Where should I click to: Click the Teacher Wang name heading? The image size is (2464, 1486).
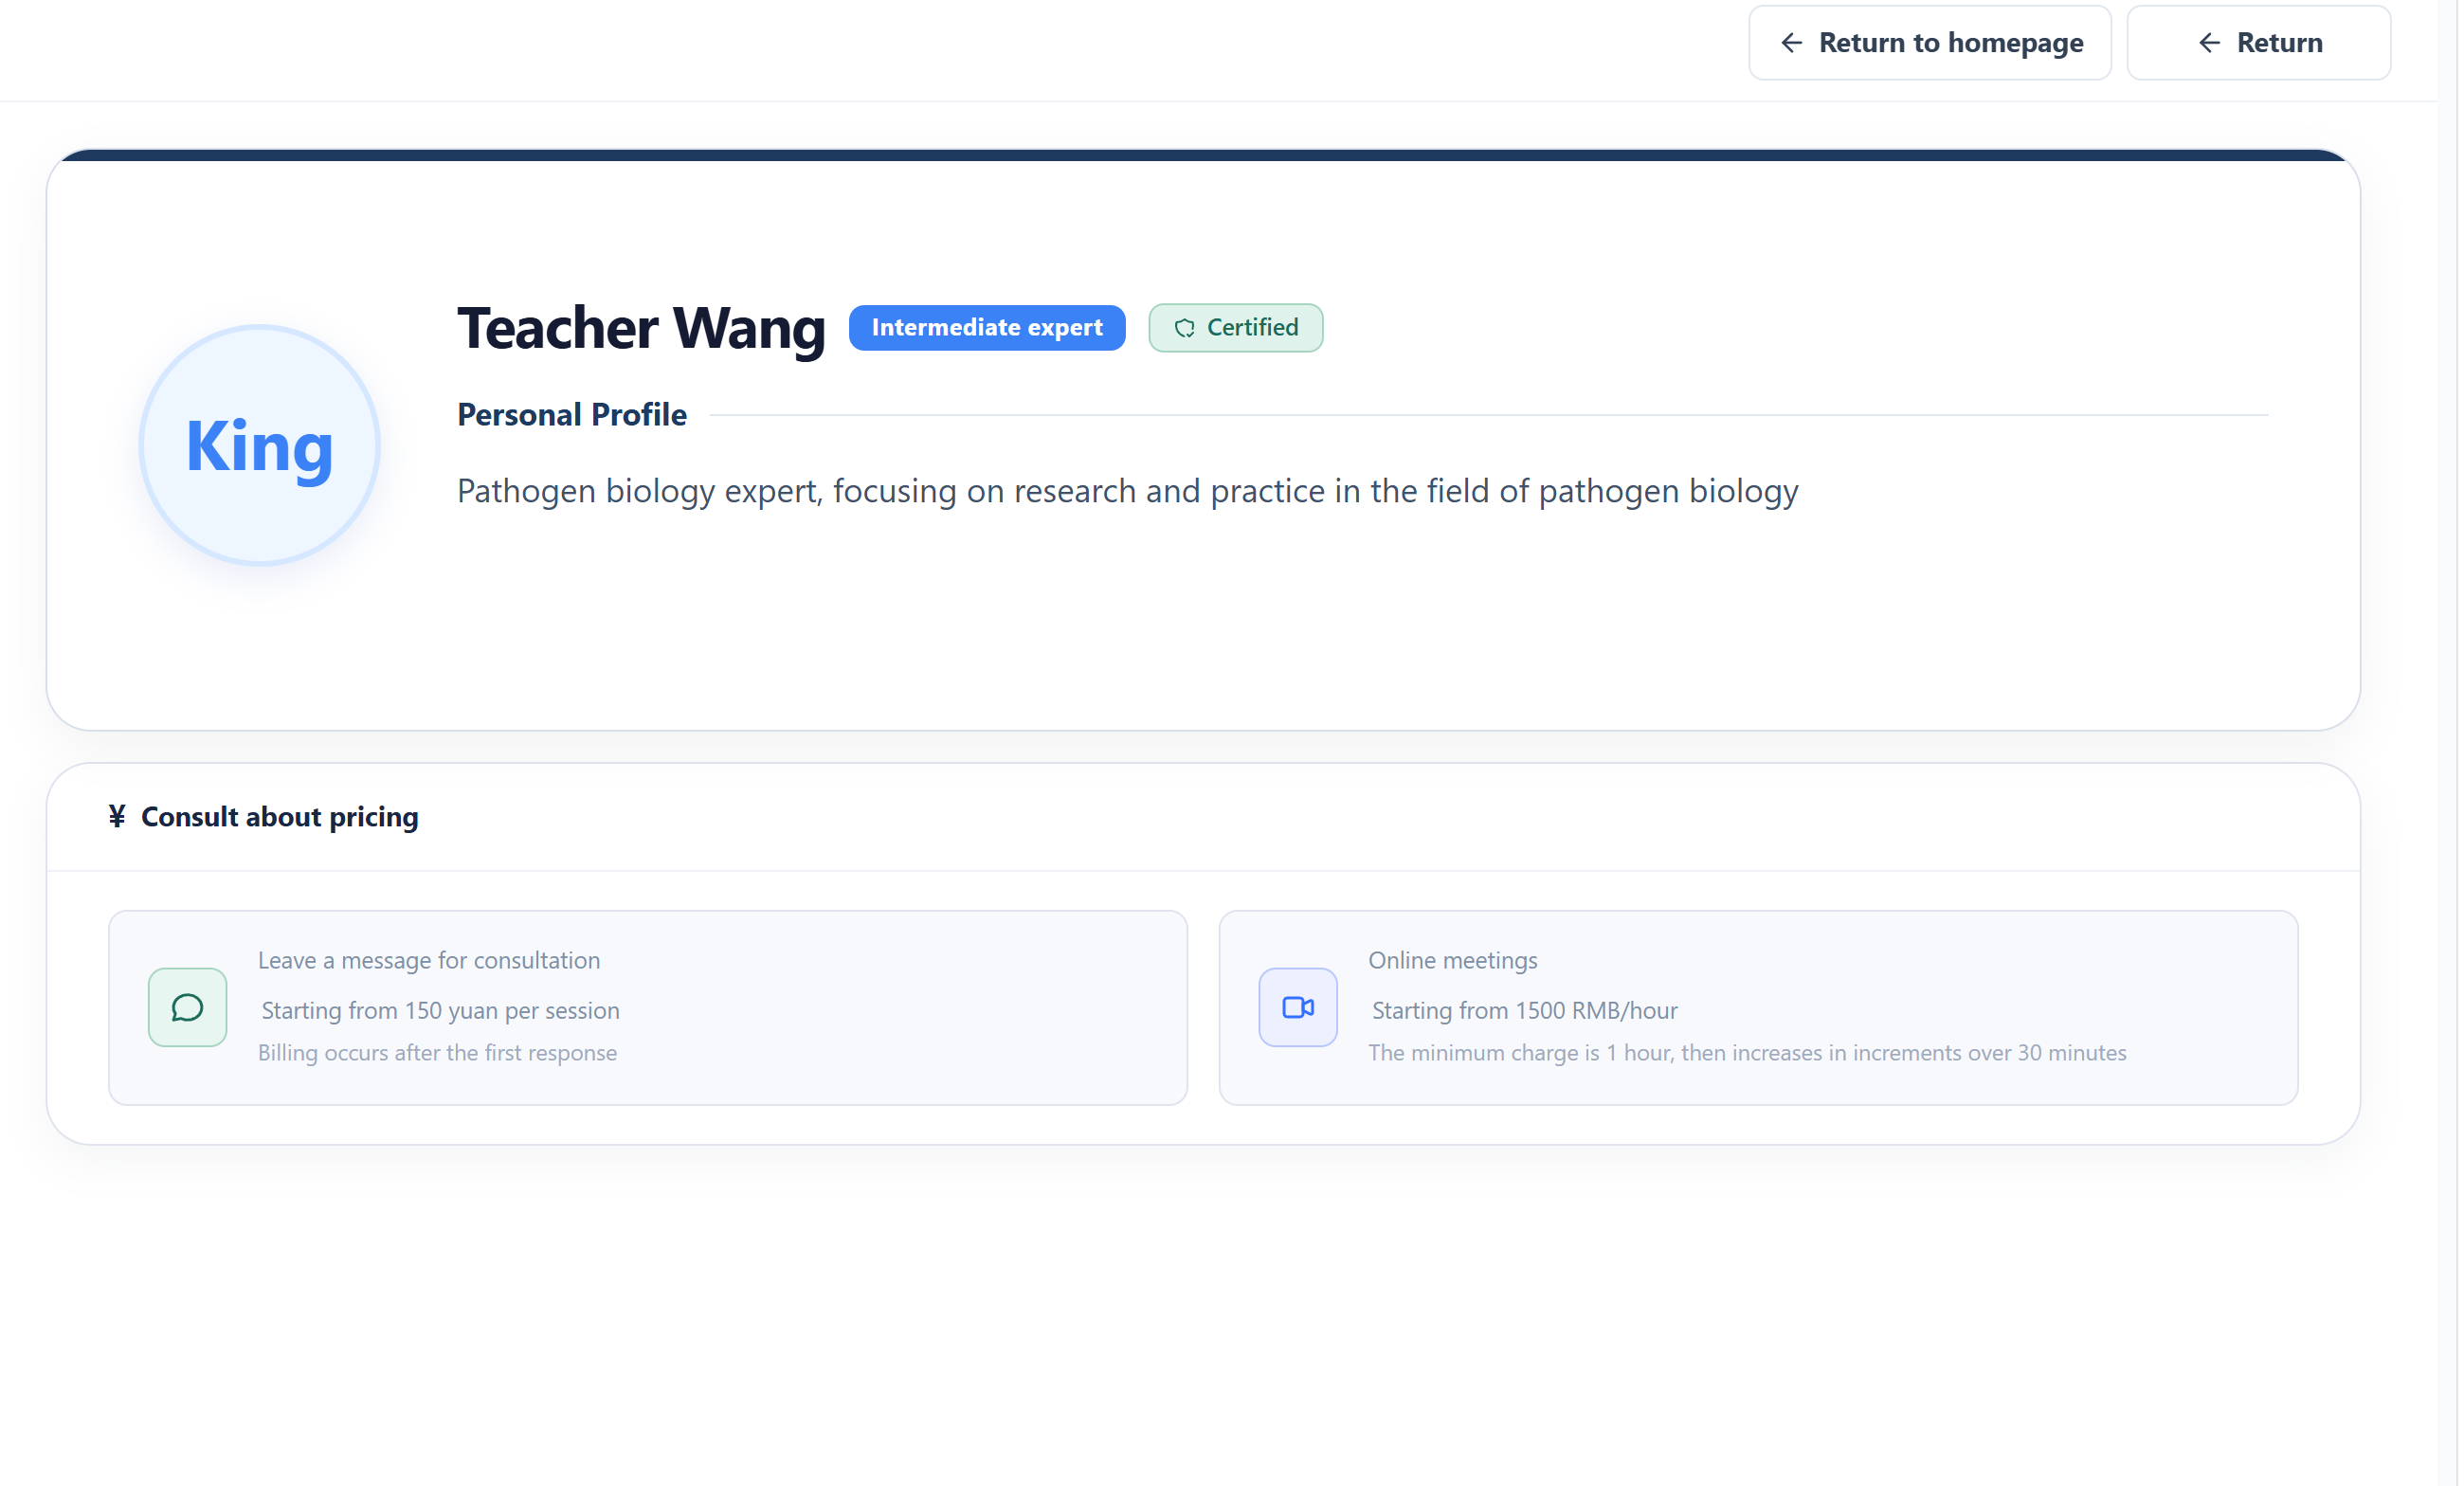tap(641, 328)
